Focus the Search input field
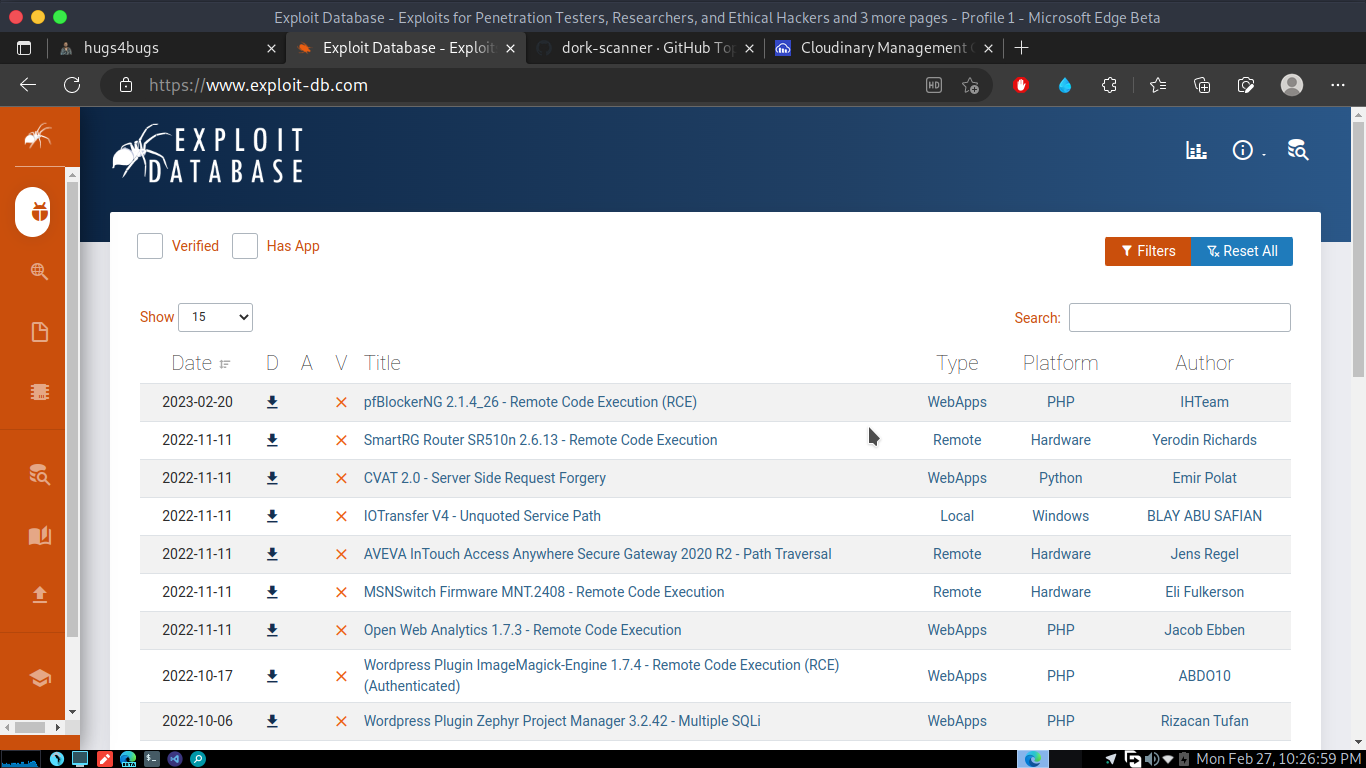Screen dimensions: 1366x768 [x=1180, y=317]
